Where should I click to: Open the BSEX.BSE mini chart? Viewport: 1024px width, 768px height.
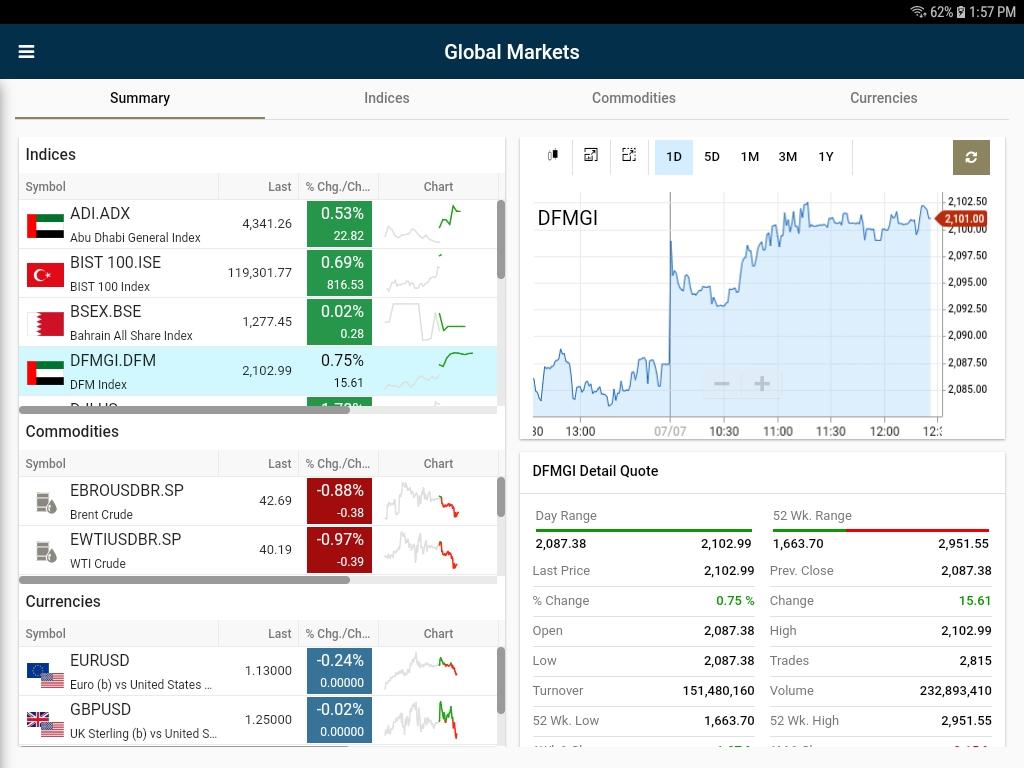425,322
